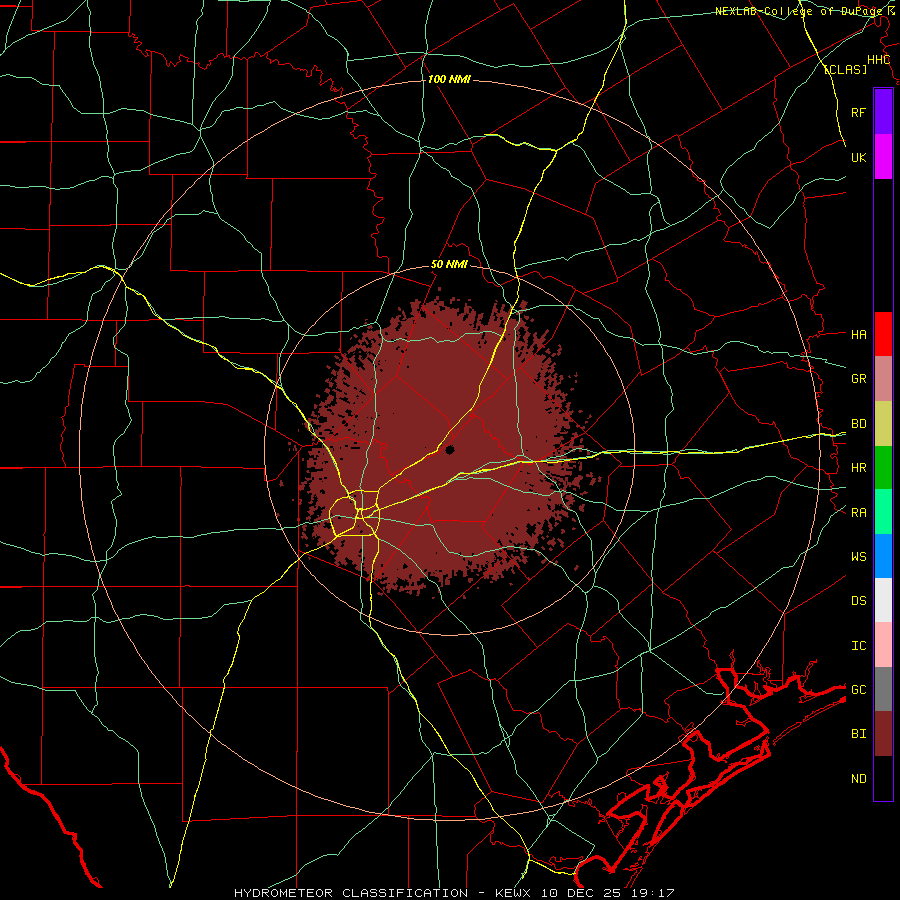Click the "50 NMI" range ring label
This screenshot has height=900, width=900.
(449, 265)
